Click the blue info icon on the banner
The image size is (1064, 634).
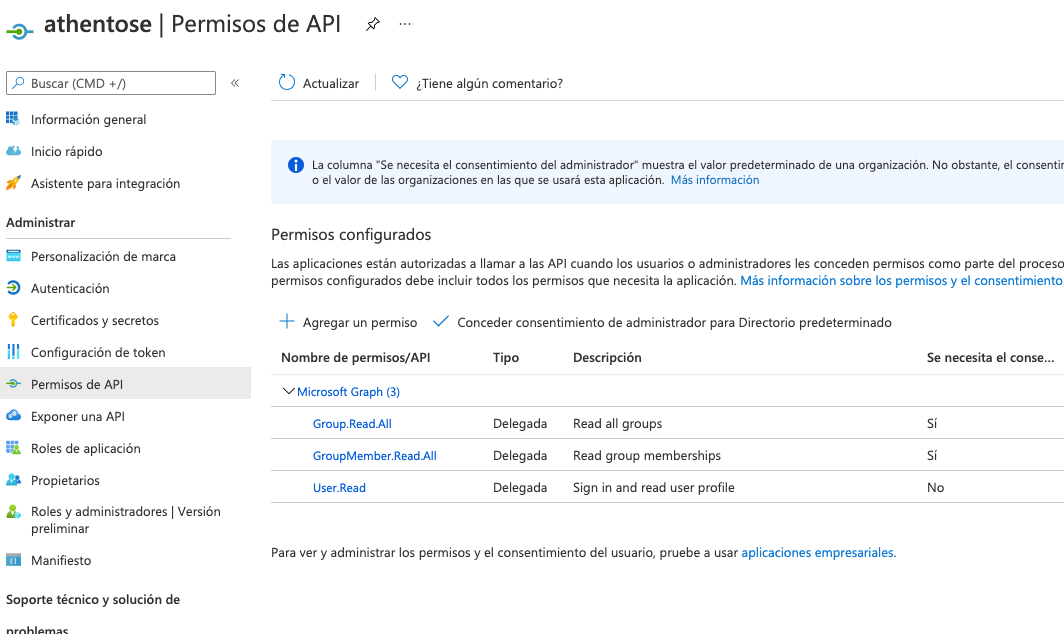pyautogui.click(x=295, y=164)
